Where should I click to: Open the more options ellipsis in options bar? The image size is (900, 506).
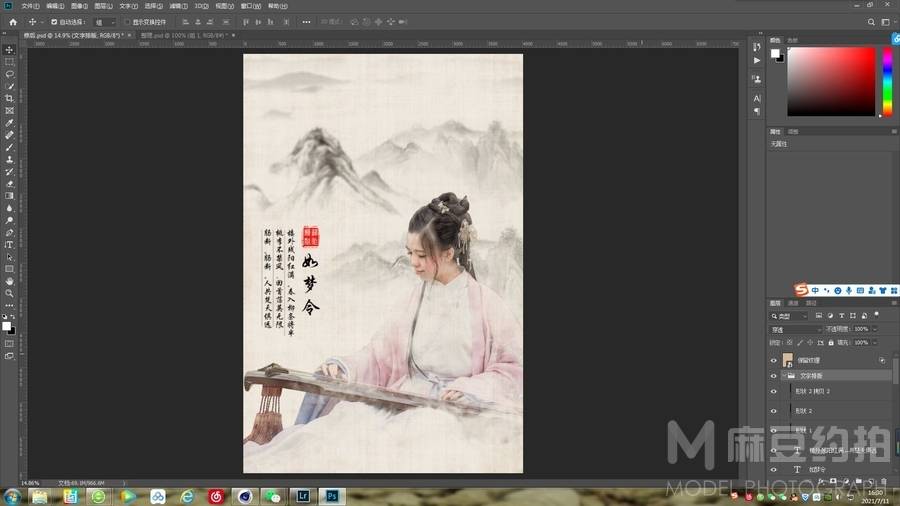click(307, 22)
